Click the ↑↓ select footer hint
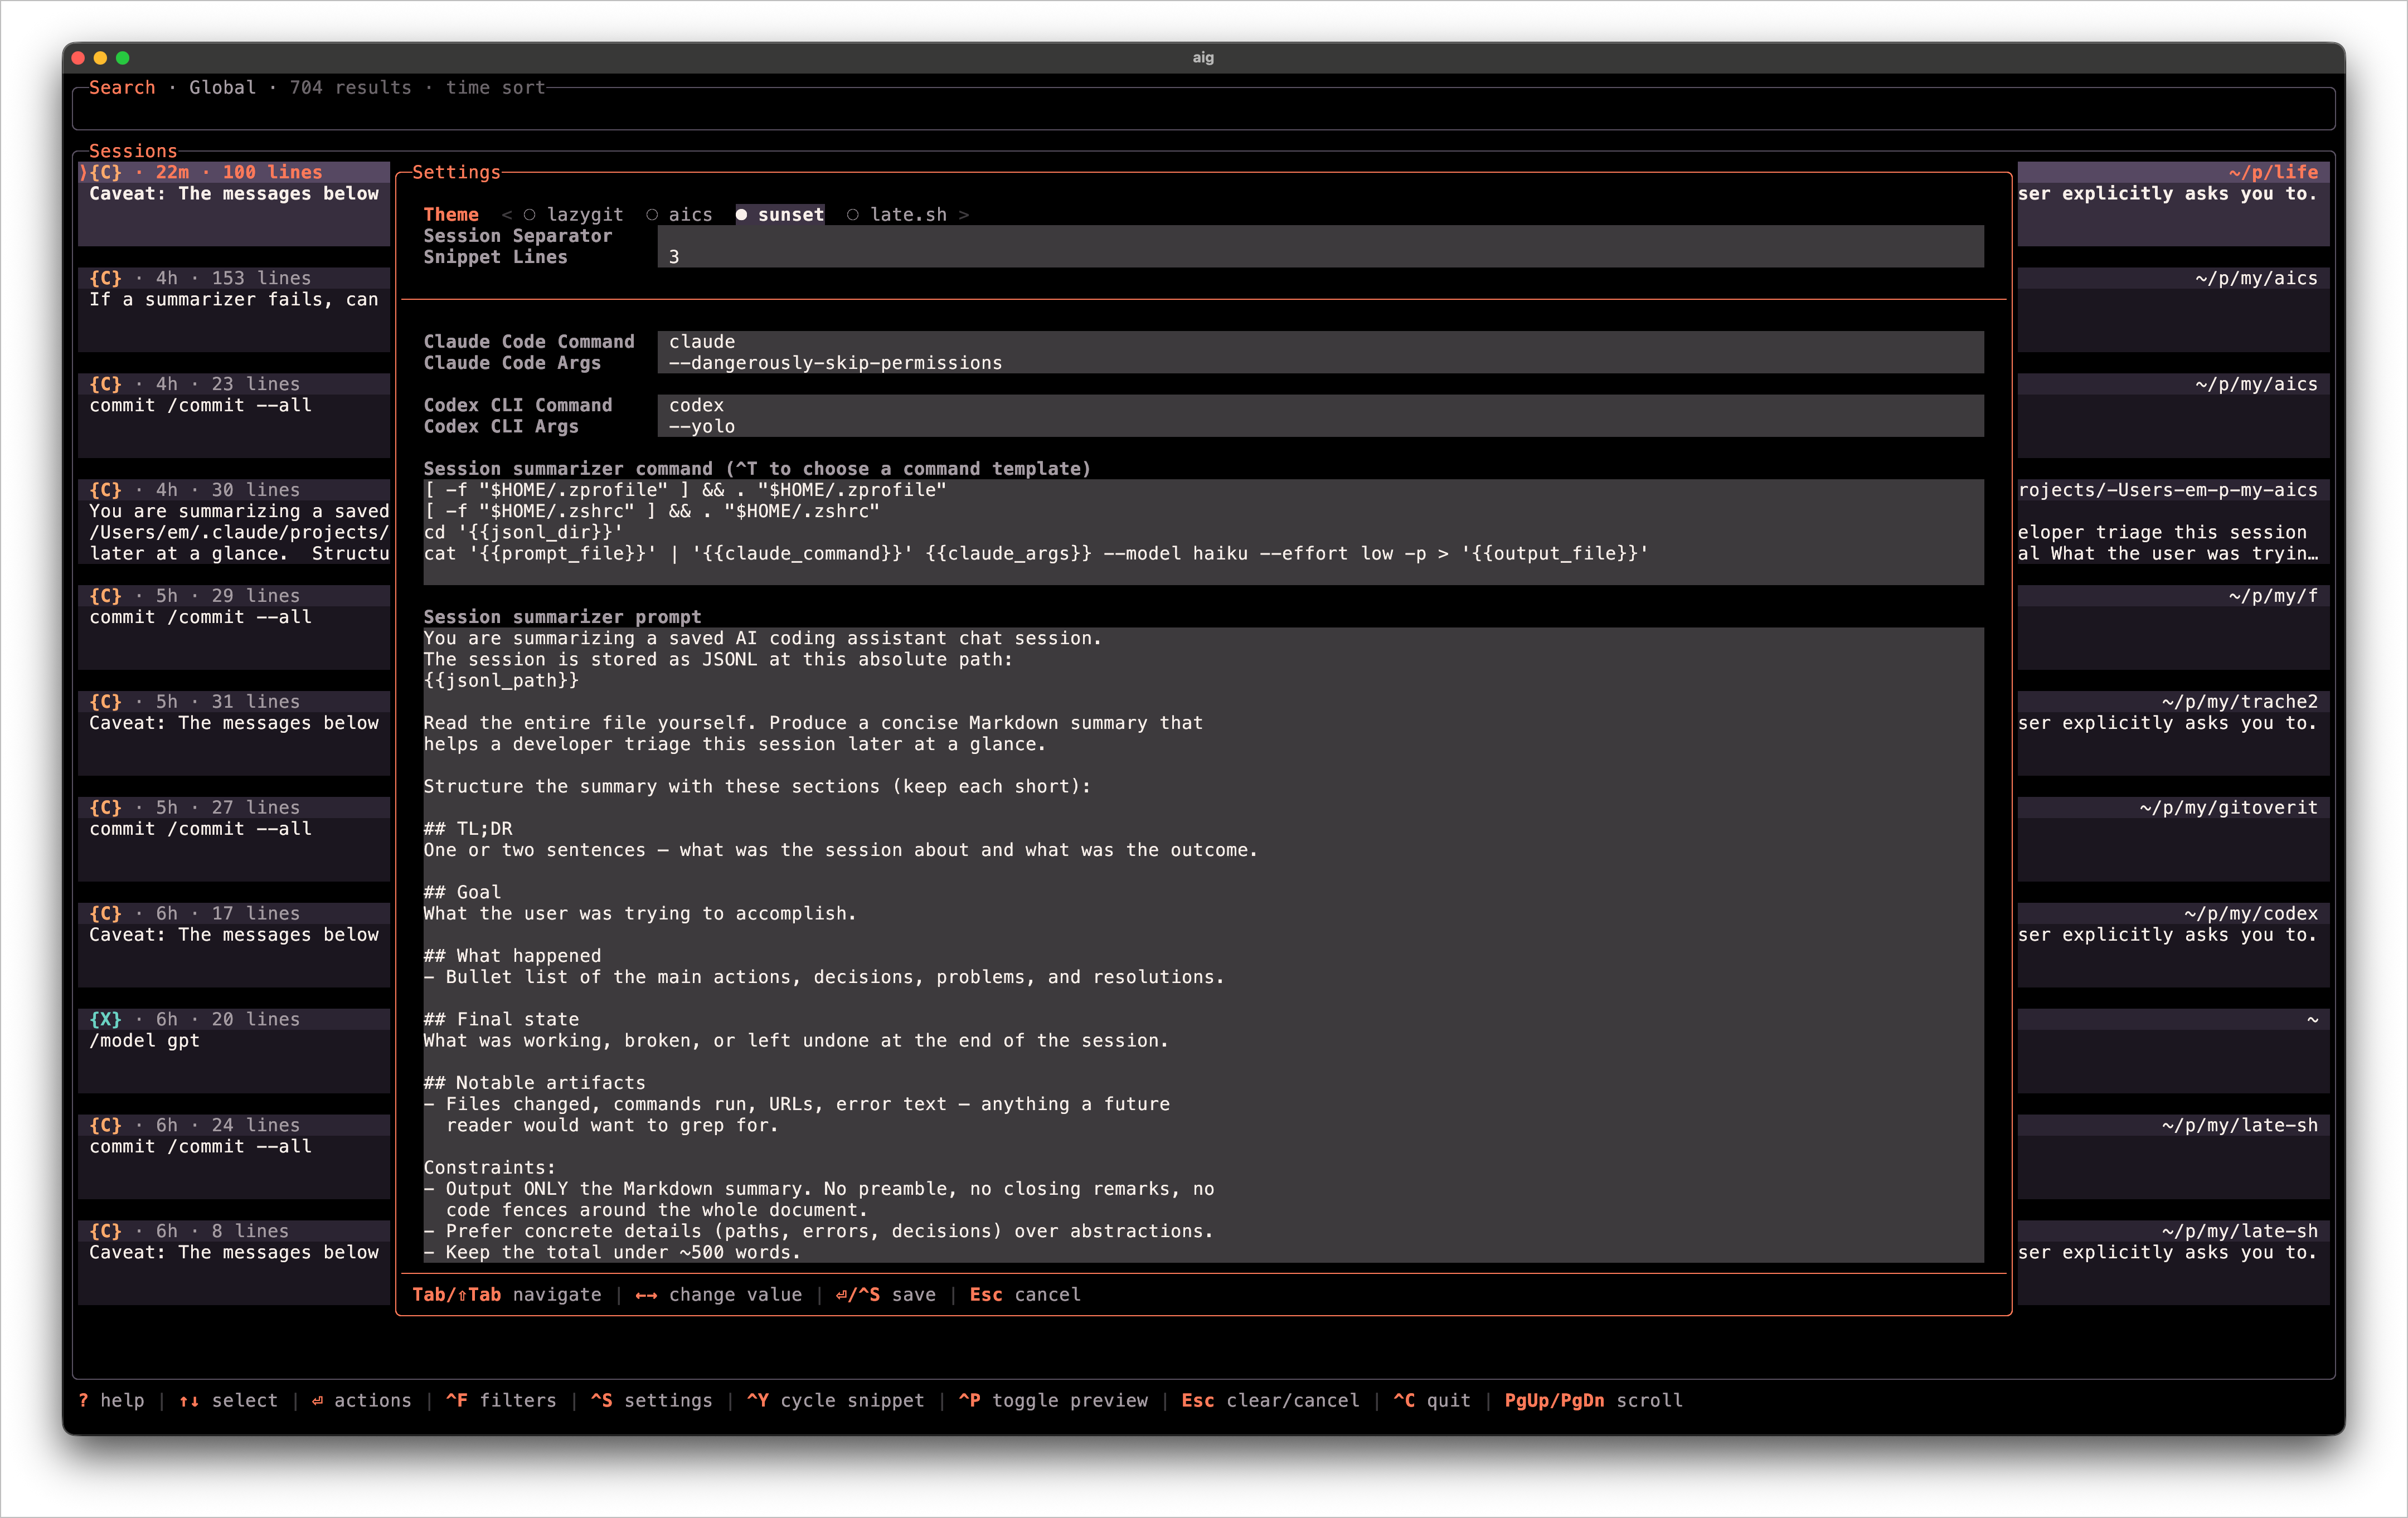Screen dimensions: 2408x1518 228,1401
